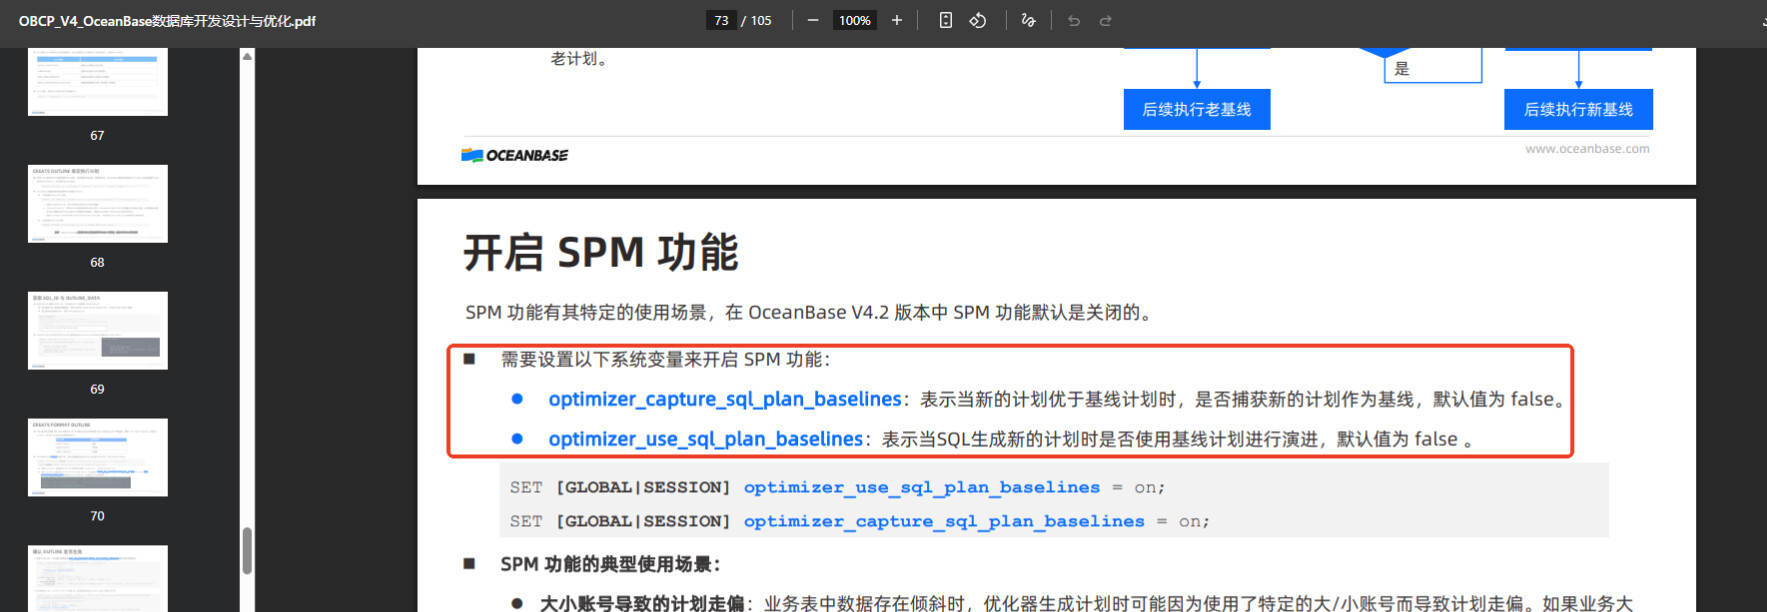Rotate the PDF counterclockwise
Screen dimensions: 1767x612
(978, 21)
